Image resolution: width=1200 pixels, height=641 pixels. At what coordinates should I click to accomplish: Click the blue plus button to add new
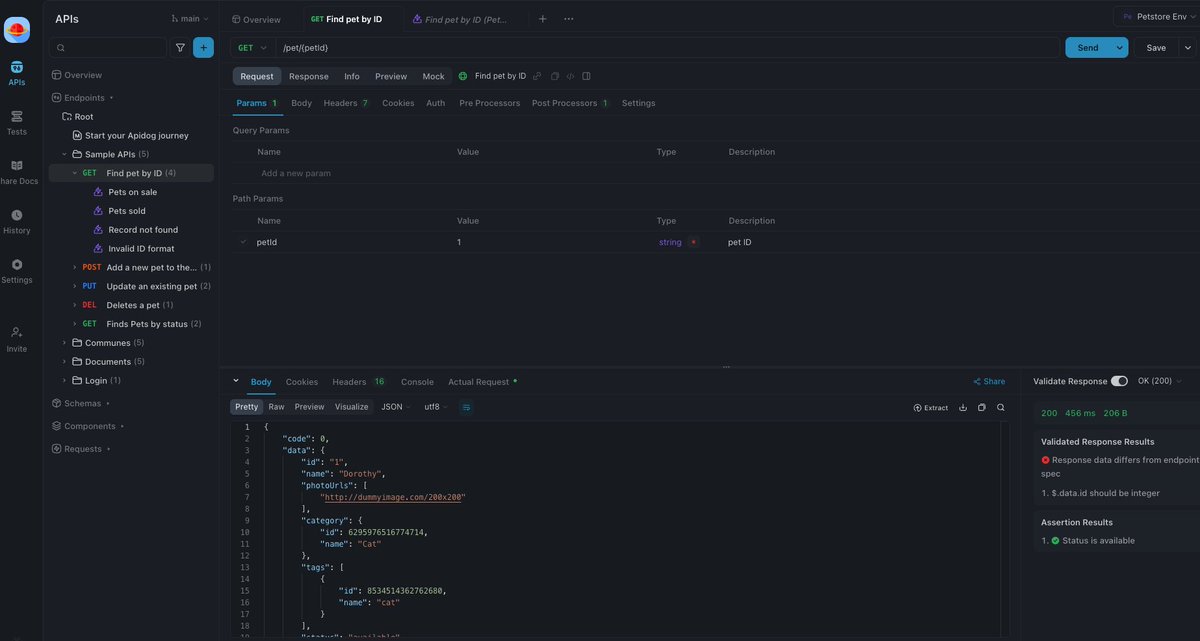tap(203, 47)
